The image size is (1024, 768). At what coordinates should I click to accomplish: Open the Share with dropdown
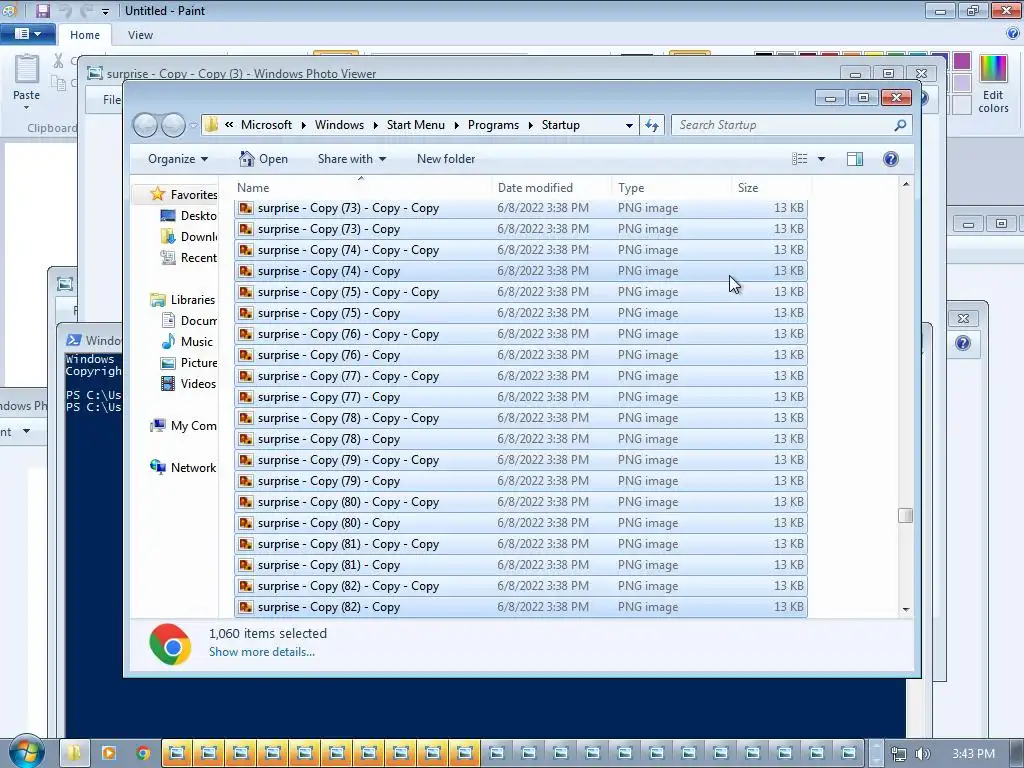pos(351,159)
